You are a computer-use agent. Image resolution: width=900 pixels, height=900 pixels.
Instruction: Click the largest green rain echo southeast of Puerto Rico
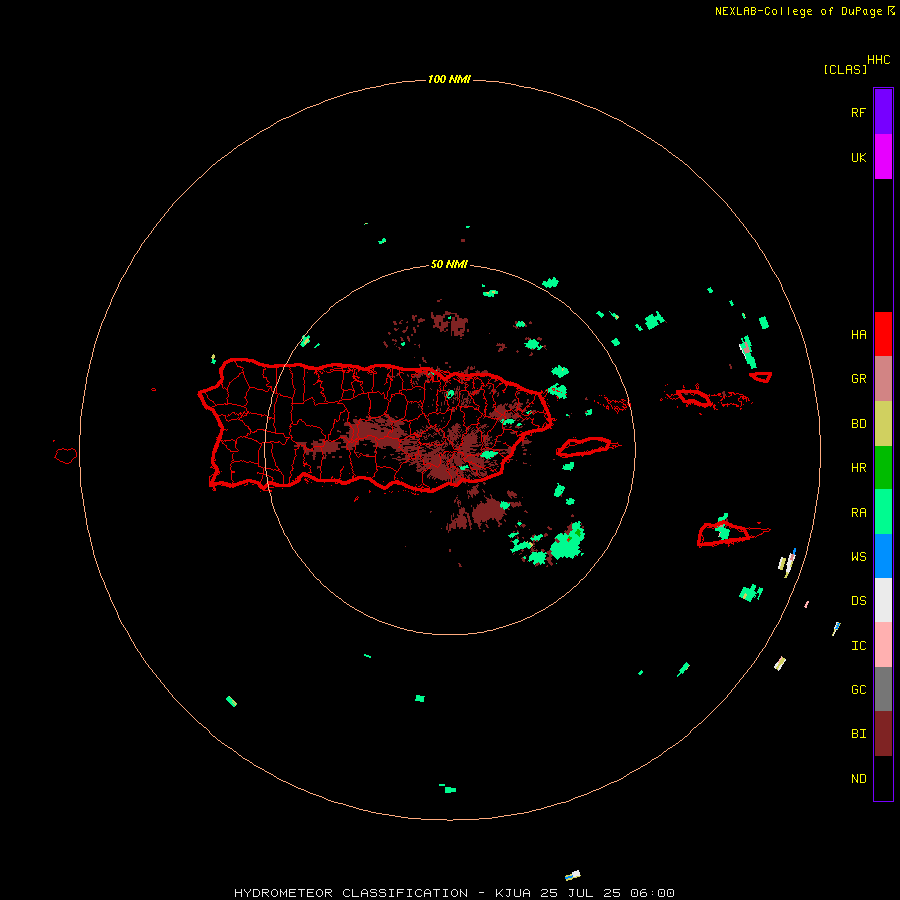pos(567,542)
